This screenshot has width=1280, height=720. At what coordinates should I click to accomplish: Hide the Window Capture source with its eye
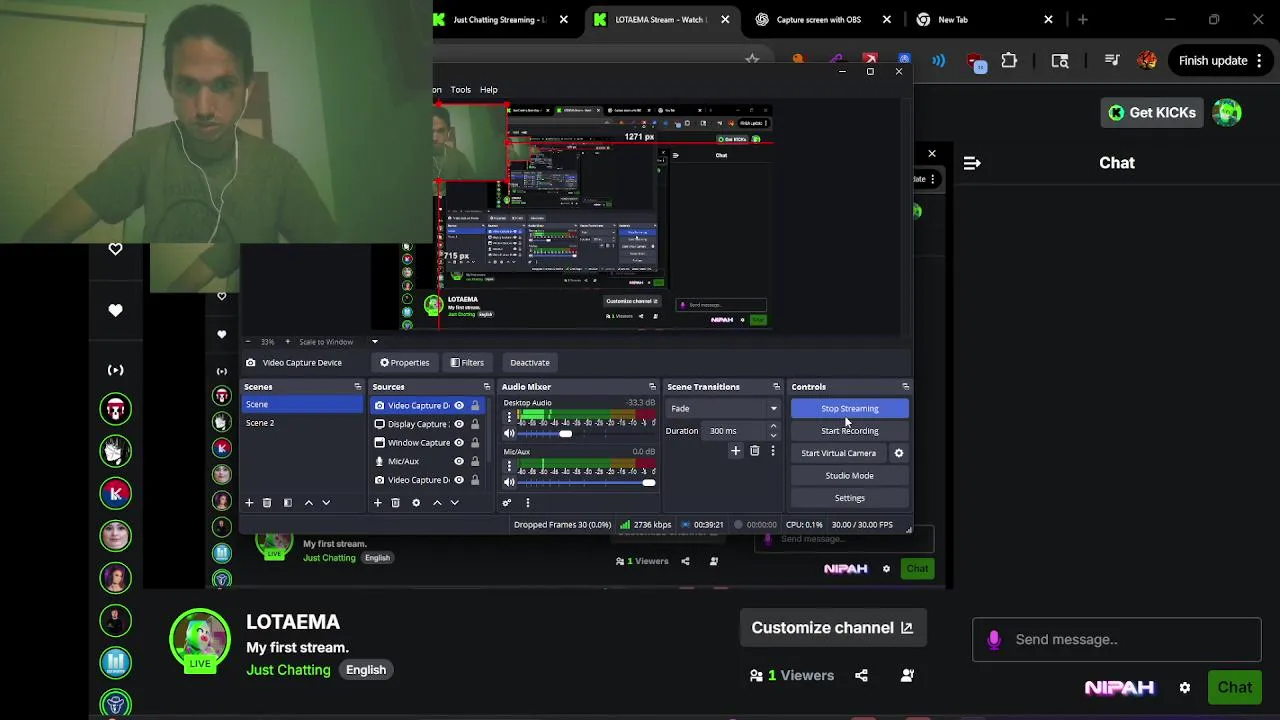[459, 443]
